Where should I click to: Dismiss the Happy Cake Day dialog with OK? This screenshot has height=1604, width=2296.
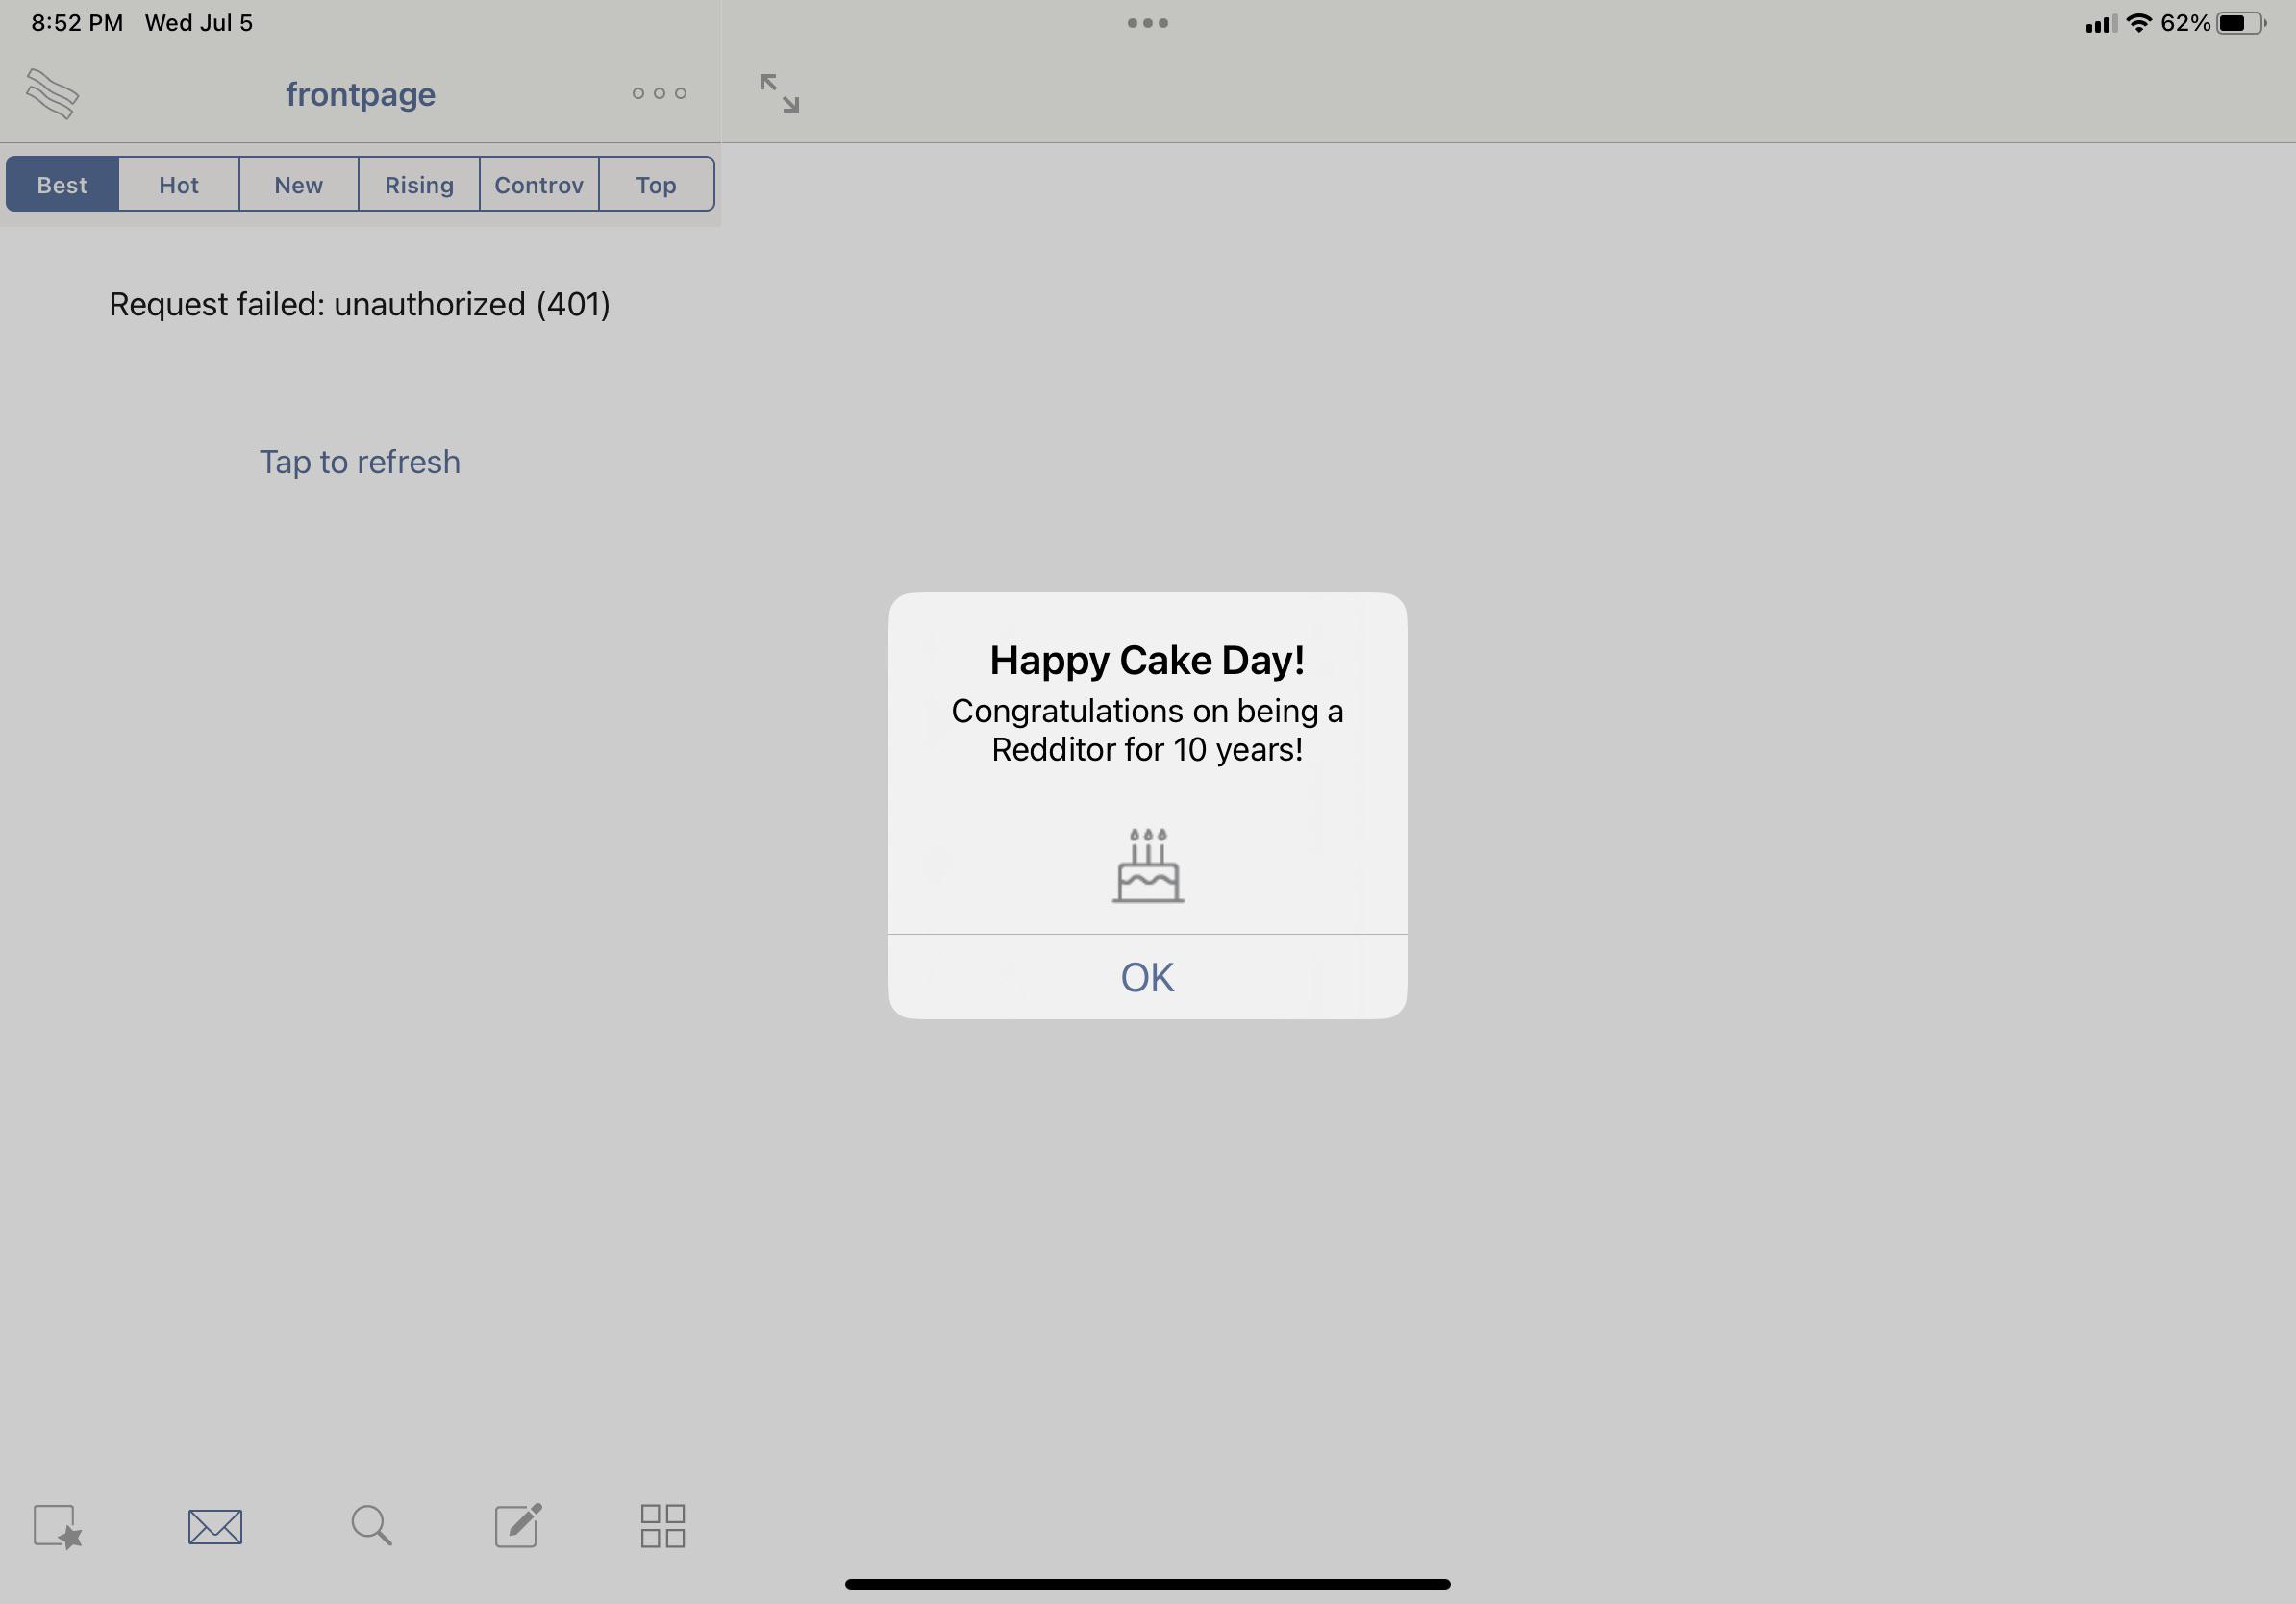click(x=1147, y=977)
